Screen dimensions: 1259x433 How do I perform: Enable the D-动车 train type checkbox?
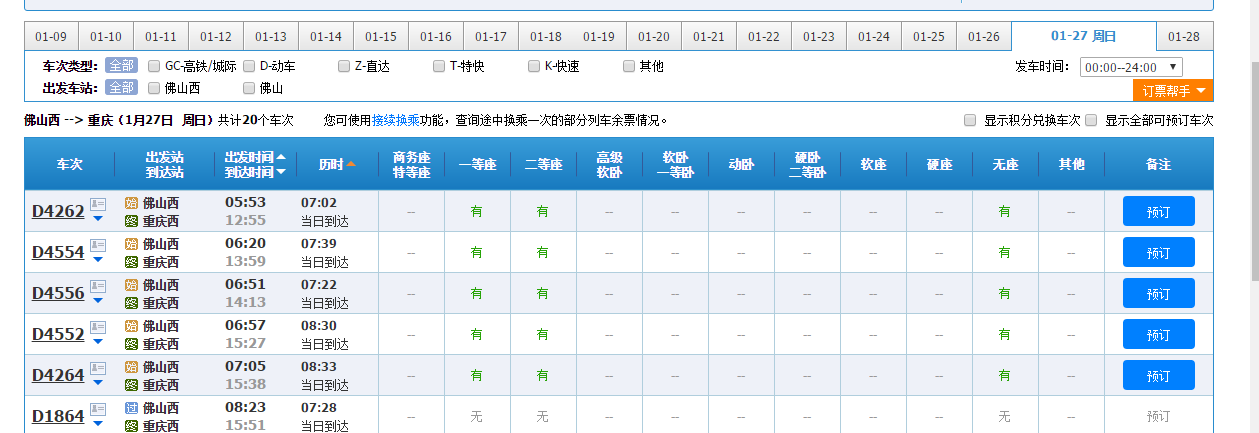point(249,67)
